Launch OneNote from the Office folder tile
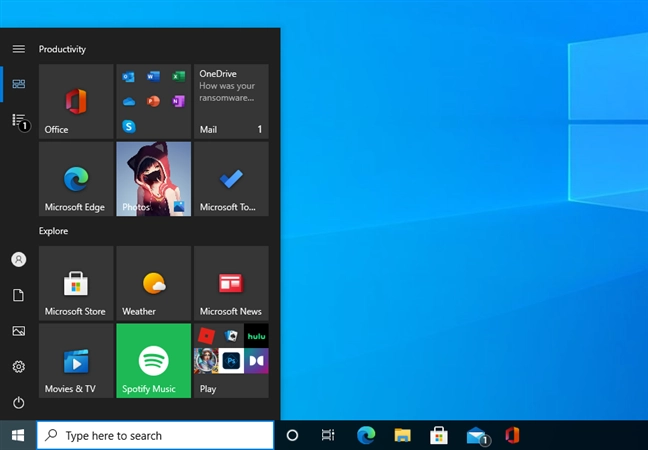This screenshot has height=450, width=648. (179, 101)
